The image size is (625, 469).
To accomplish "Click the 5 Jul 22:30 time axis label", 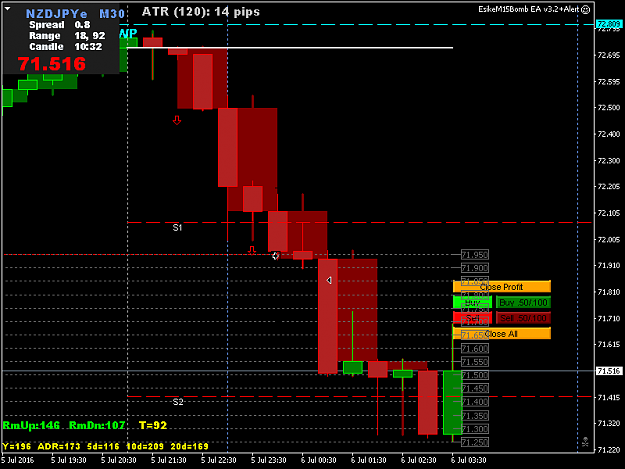I will 218,460.
